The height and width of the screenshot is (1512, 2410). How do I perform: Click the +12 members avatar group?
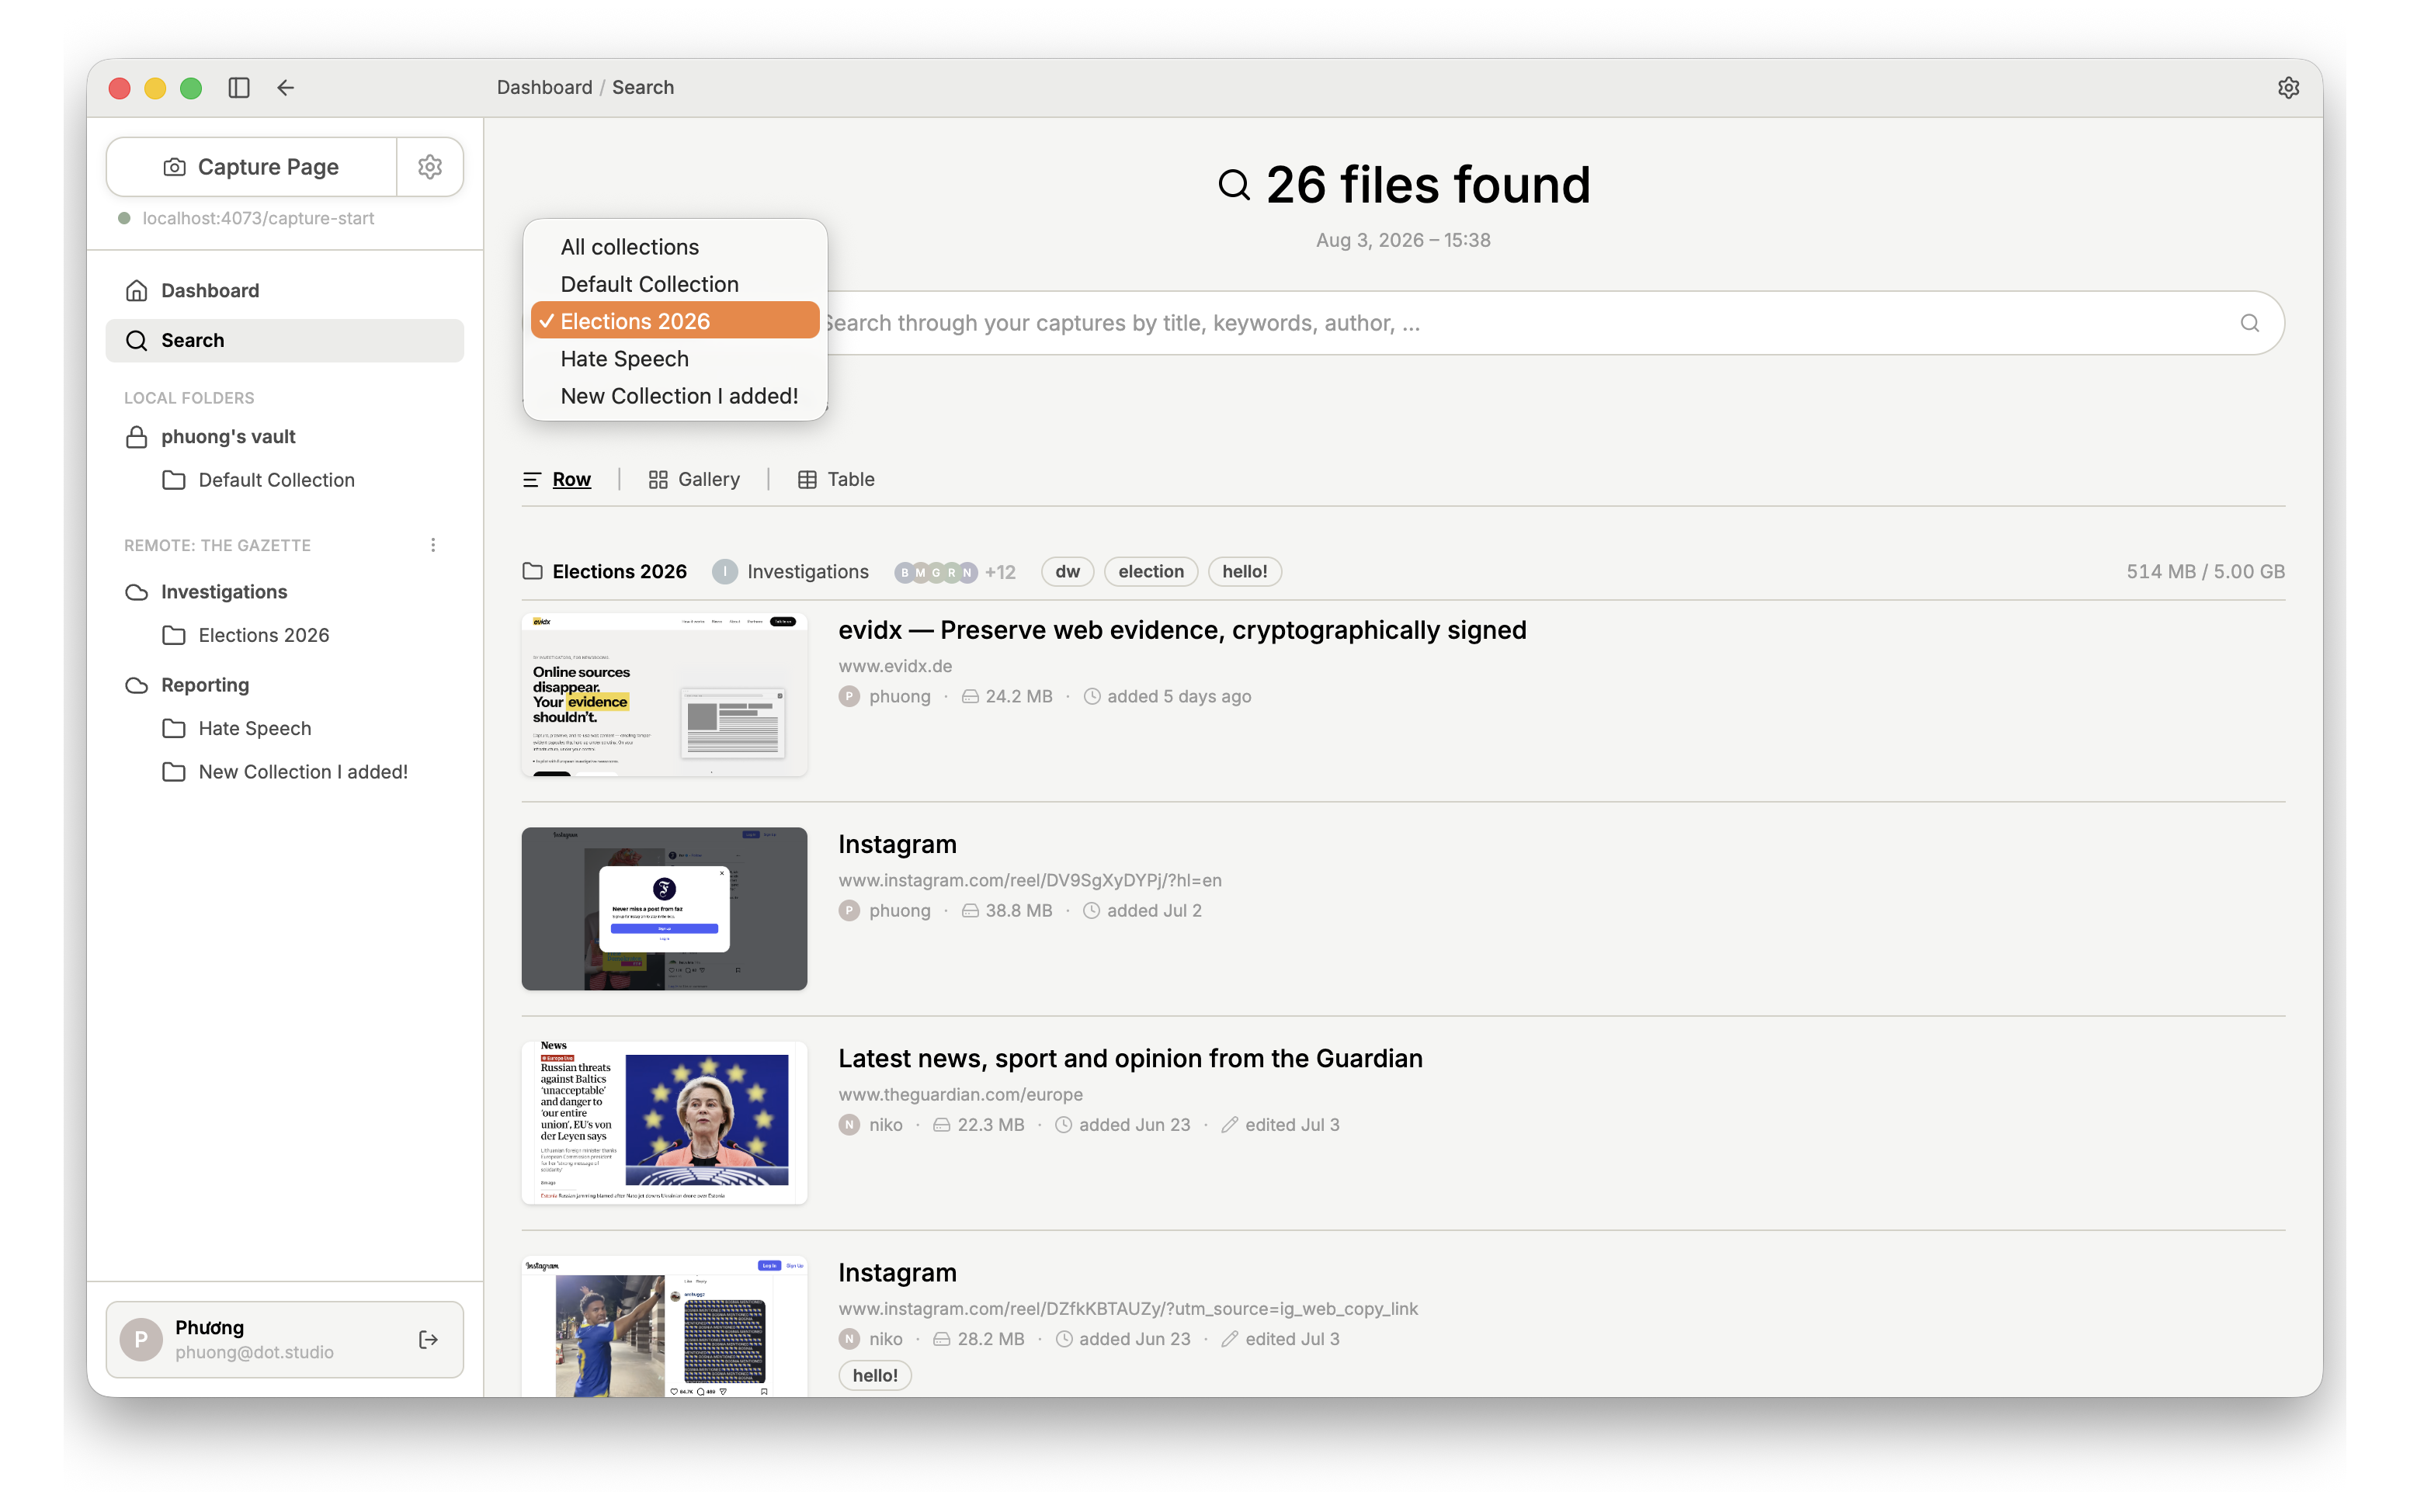(x=954, y=572)
